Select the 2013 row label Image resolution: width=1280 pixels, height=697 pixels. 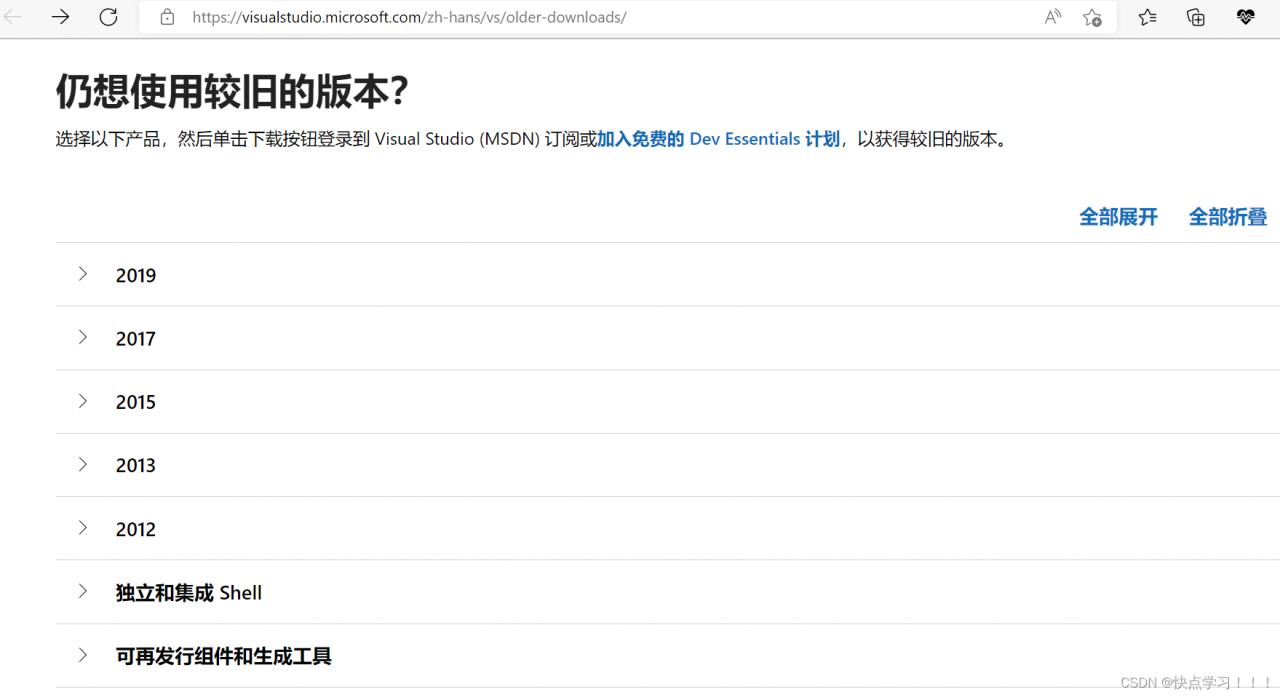(136, 465)
